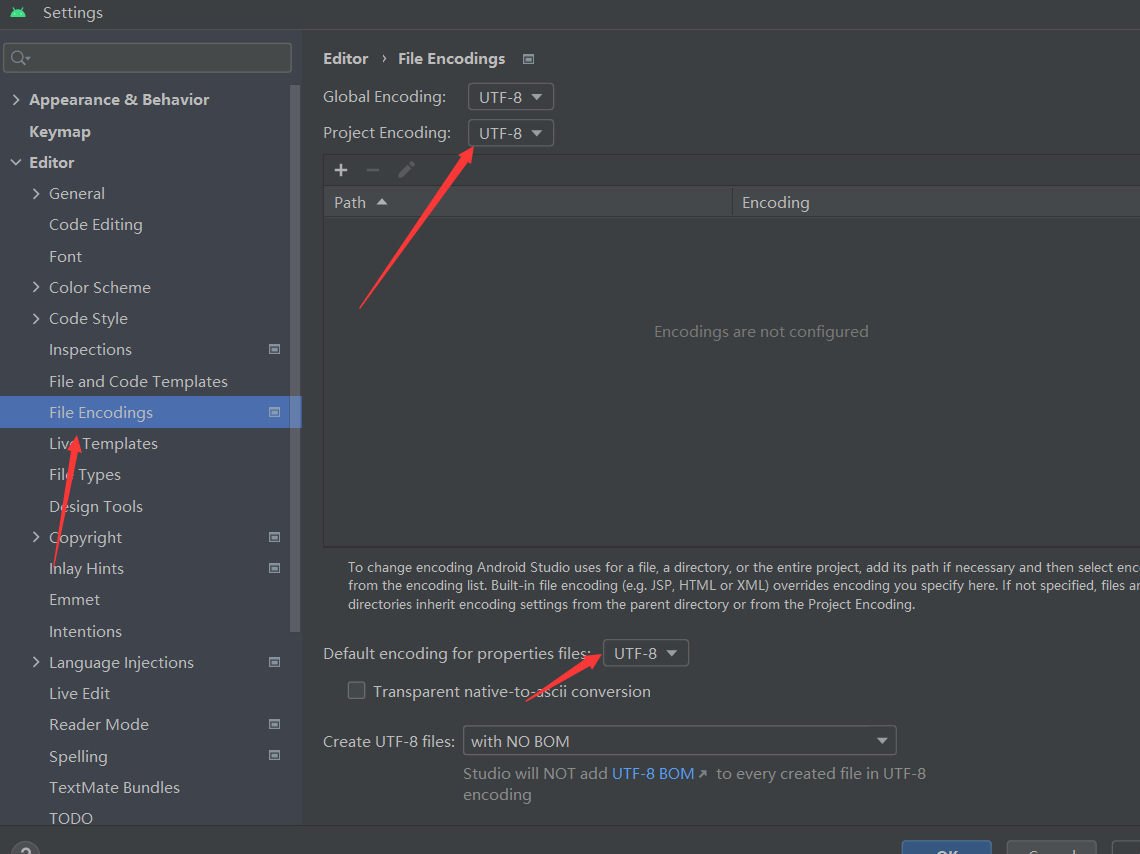
Task: Click project icon on Reader Mode row
Action: (x=274, y=724)
